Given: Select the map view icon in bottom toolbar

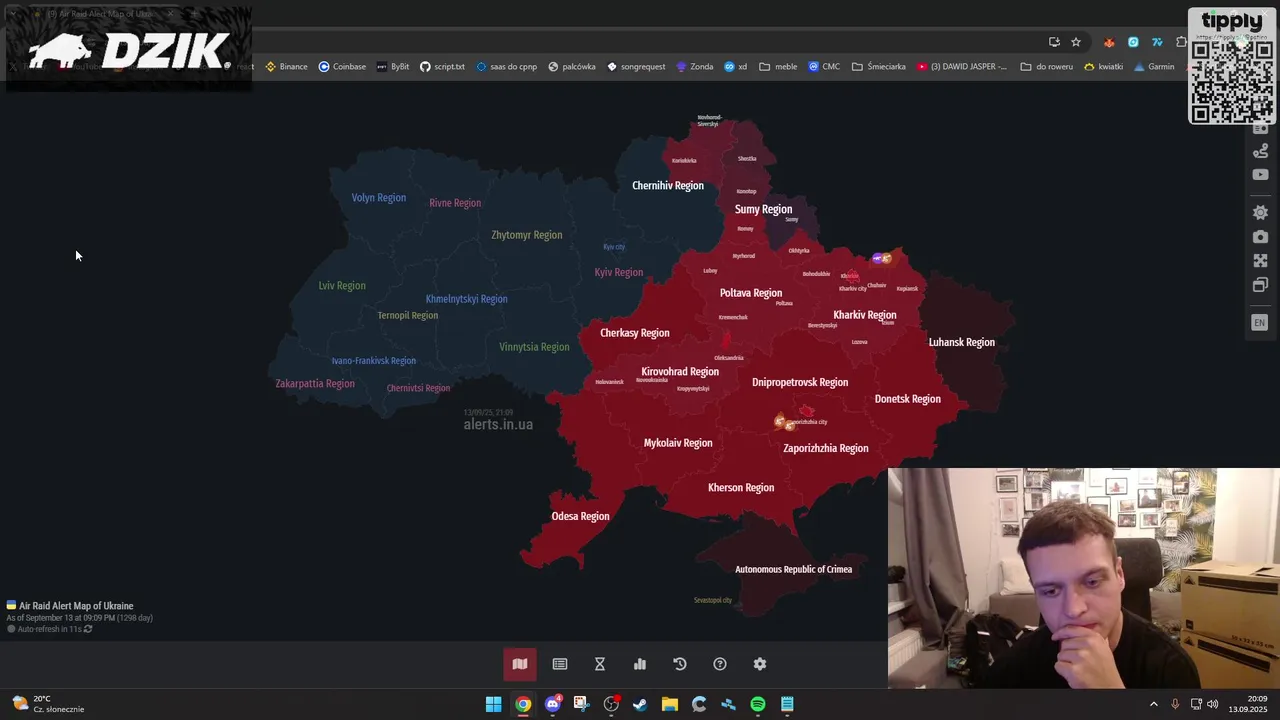Looking at the screenshot, I should (520, 664).
